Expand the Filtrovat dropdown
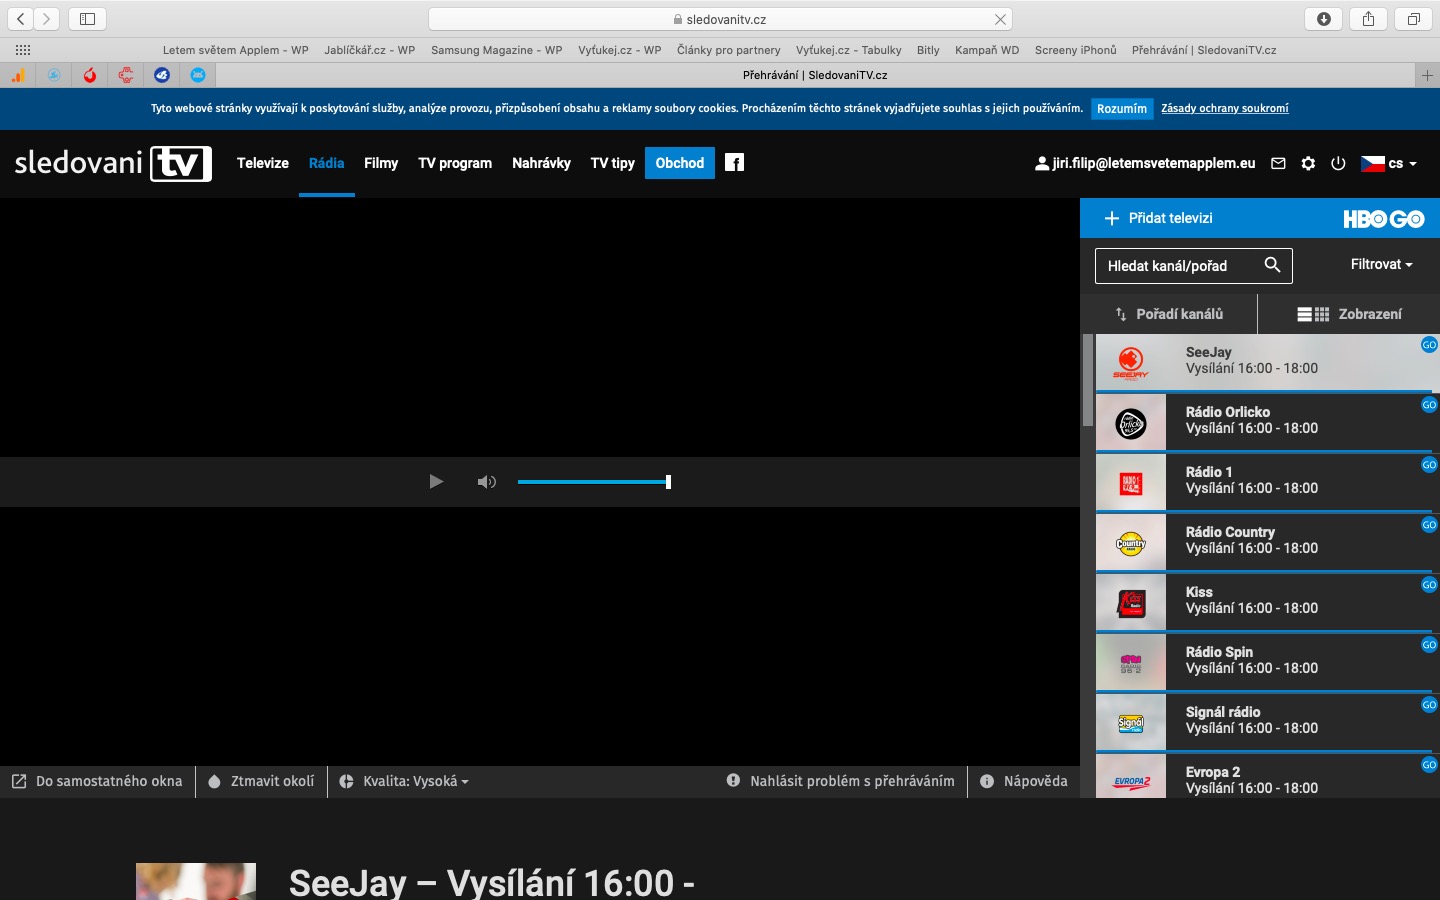The image size is (1440, 900). [1382, 264]
